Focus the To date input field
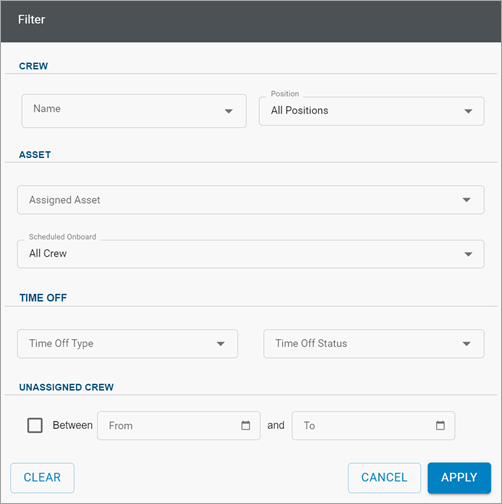The height and width of the screenshot is (504, 502). (x=373, y=425)
